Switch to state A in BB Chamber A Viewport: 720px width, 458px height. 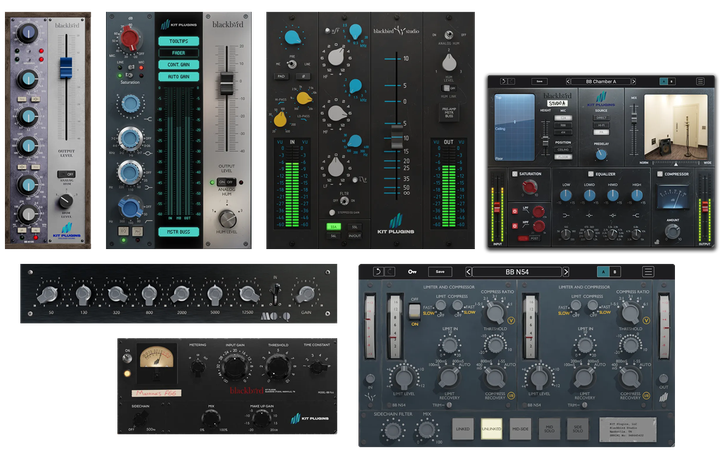[x=664, y=81]
